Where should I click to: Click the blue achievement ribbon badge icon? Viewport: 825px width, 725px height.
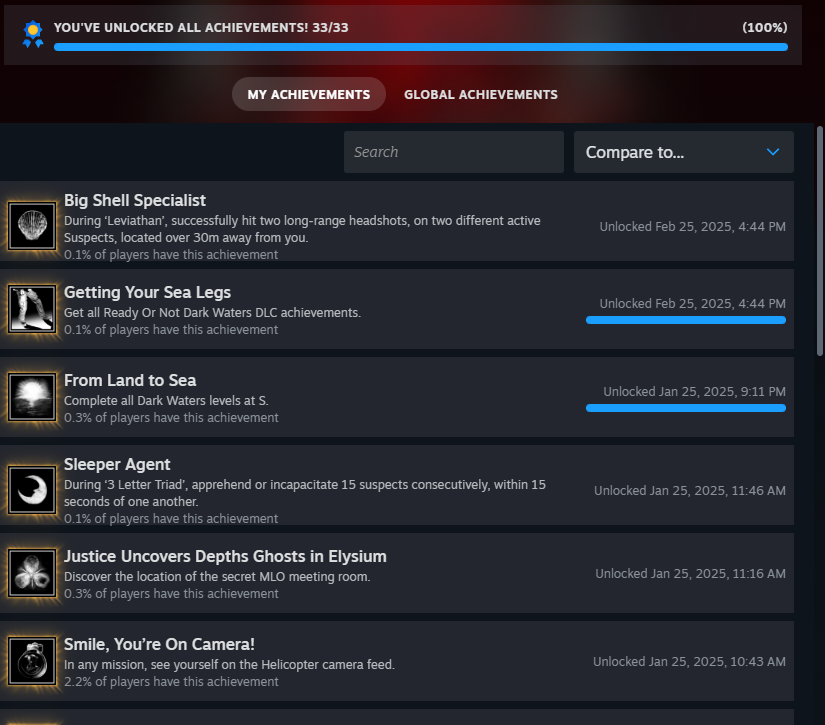(x=33, y=34)
